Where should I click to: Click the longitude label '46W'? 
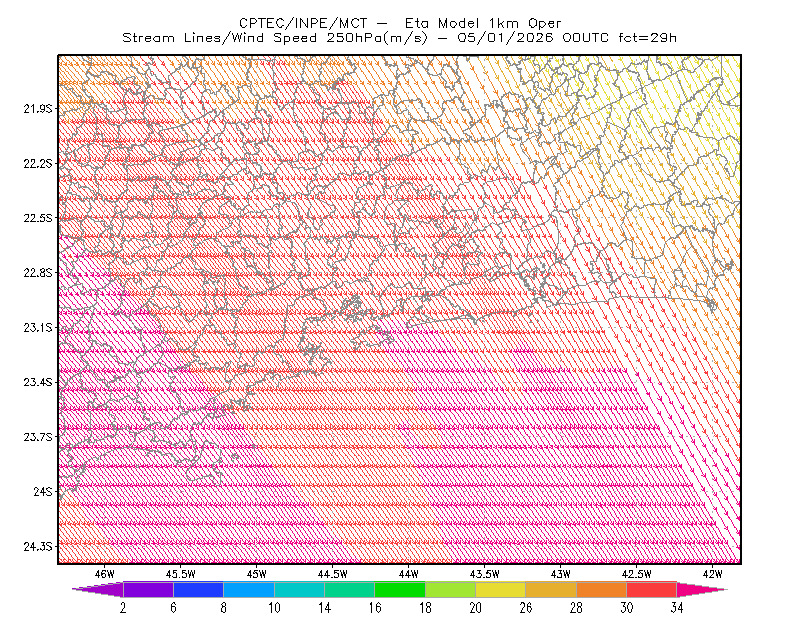tap(105, 574)
